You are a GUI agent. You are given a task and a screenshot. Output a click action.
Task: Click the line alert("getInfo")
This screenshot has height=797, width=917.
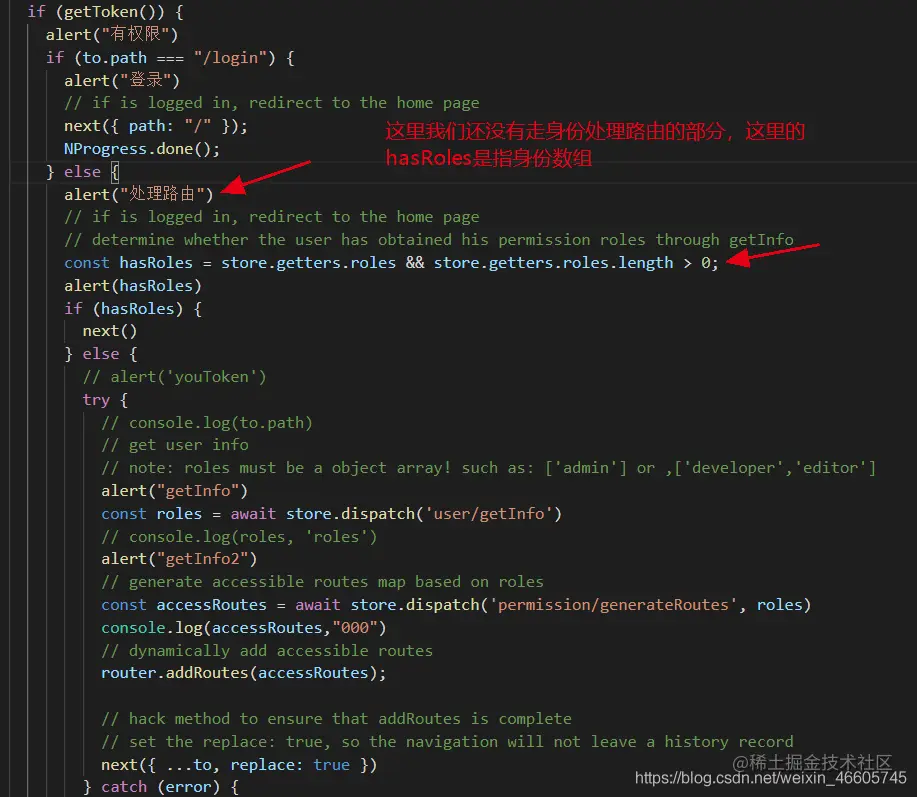[x=174, y=491]
